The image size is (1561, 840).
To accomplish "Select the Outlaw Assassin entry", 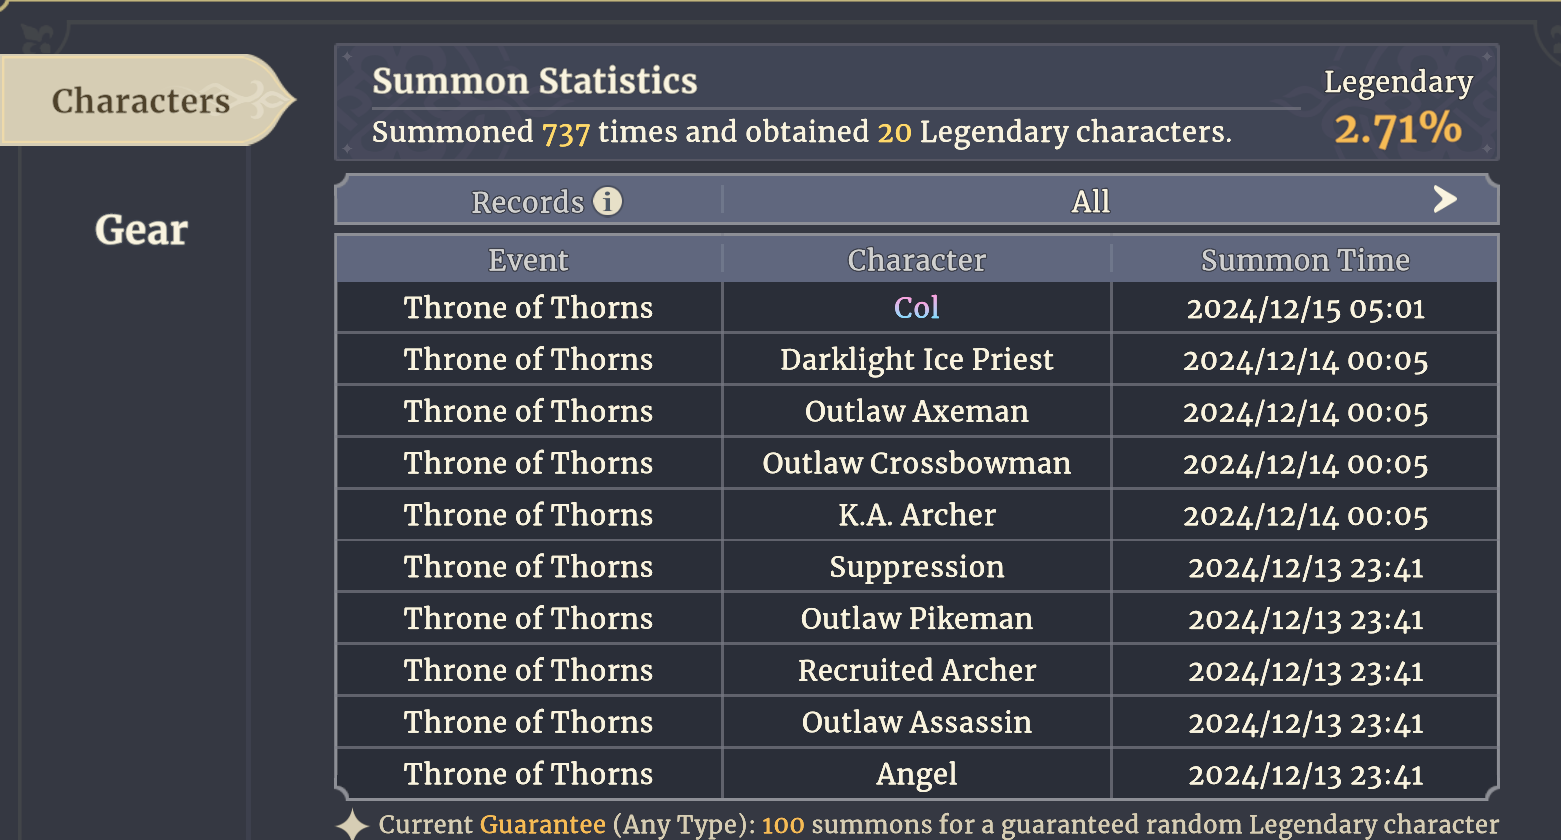I will (917, 723).
